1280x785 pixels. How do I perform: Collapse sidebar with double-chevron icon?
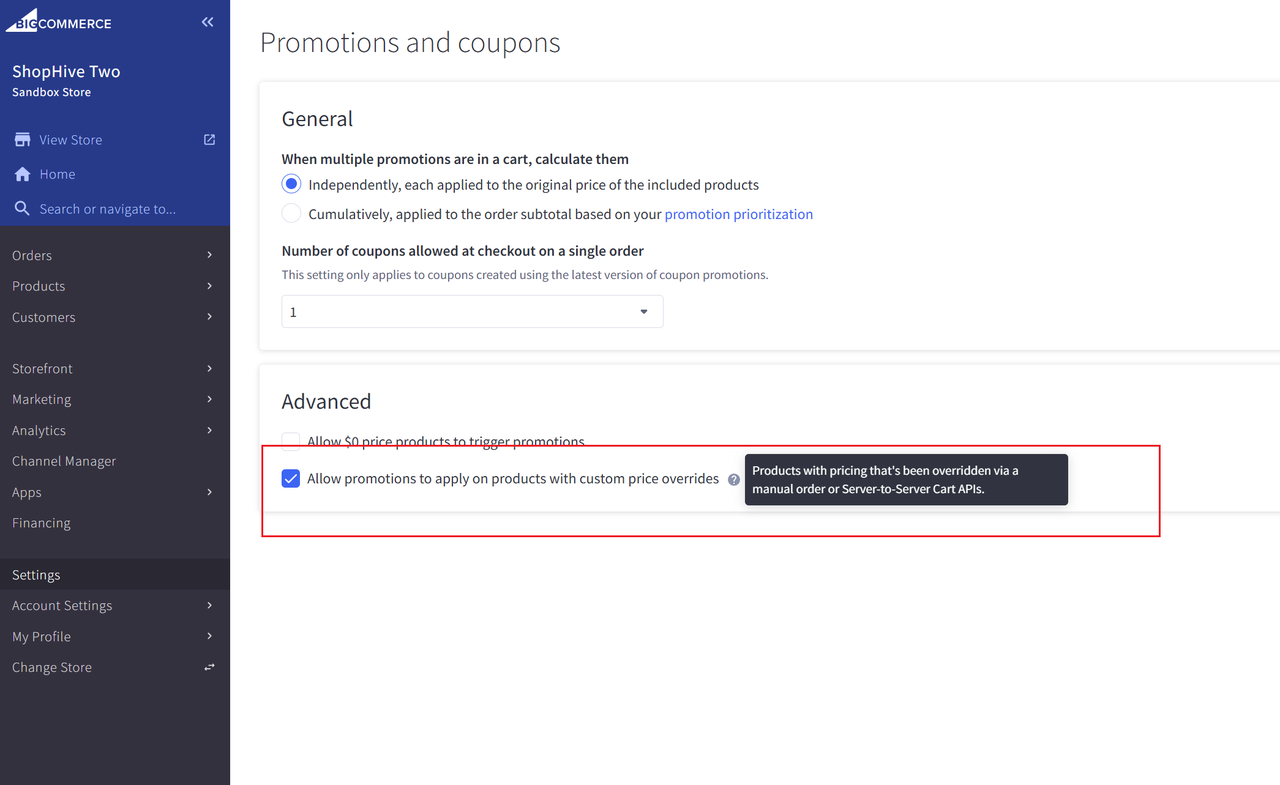(x=207, y=22)
